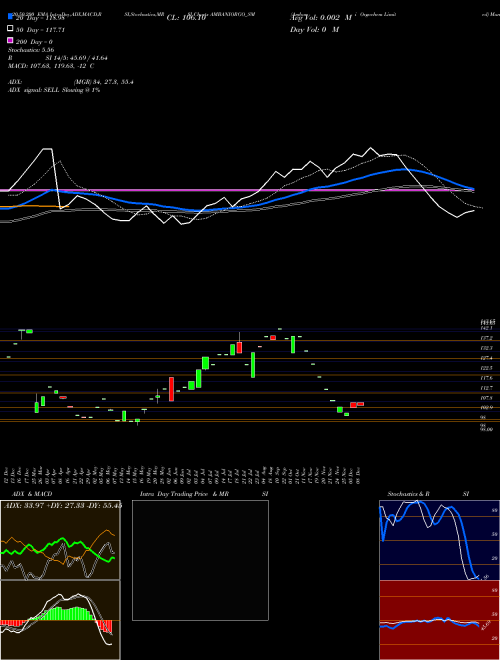Click the 'Avg Vol: 0.002 M' readout
This screenshot has width=500, height=660.
pyautogui.click(x=321, y=18)
